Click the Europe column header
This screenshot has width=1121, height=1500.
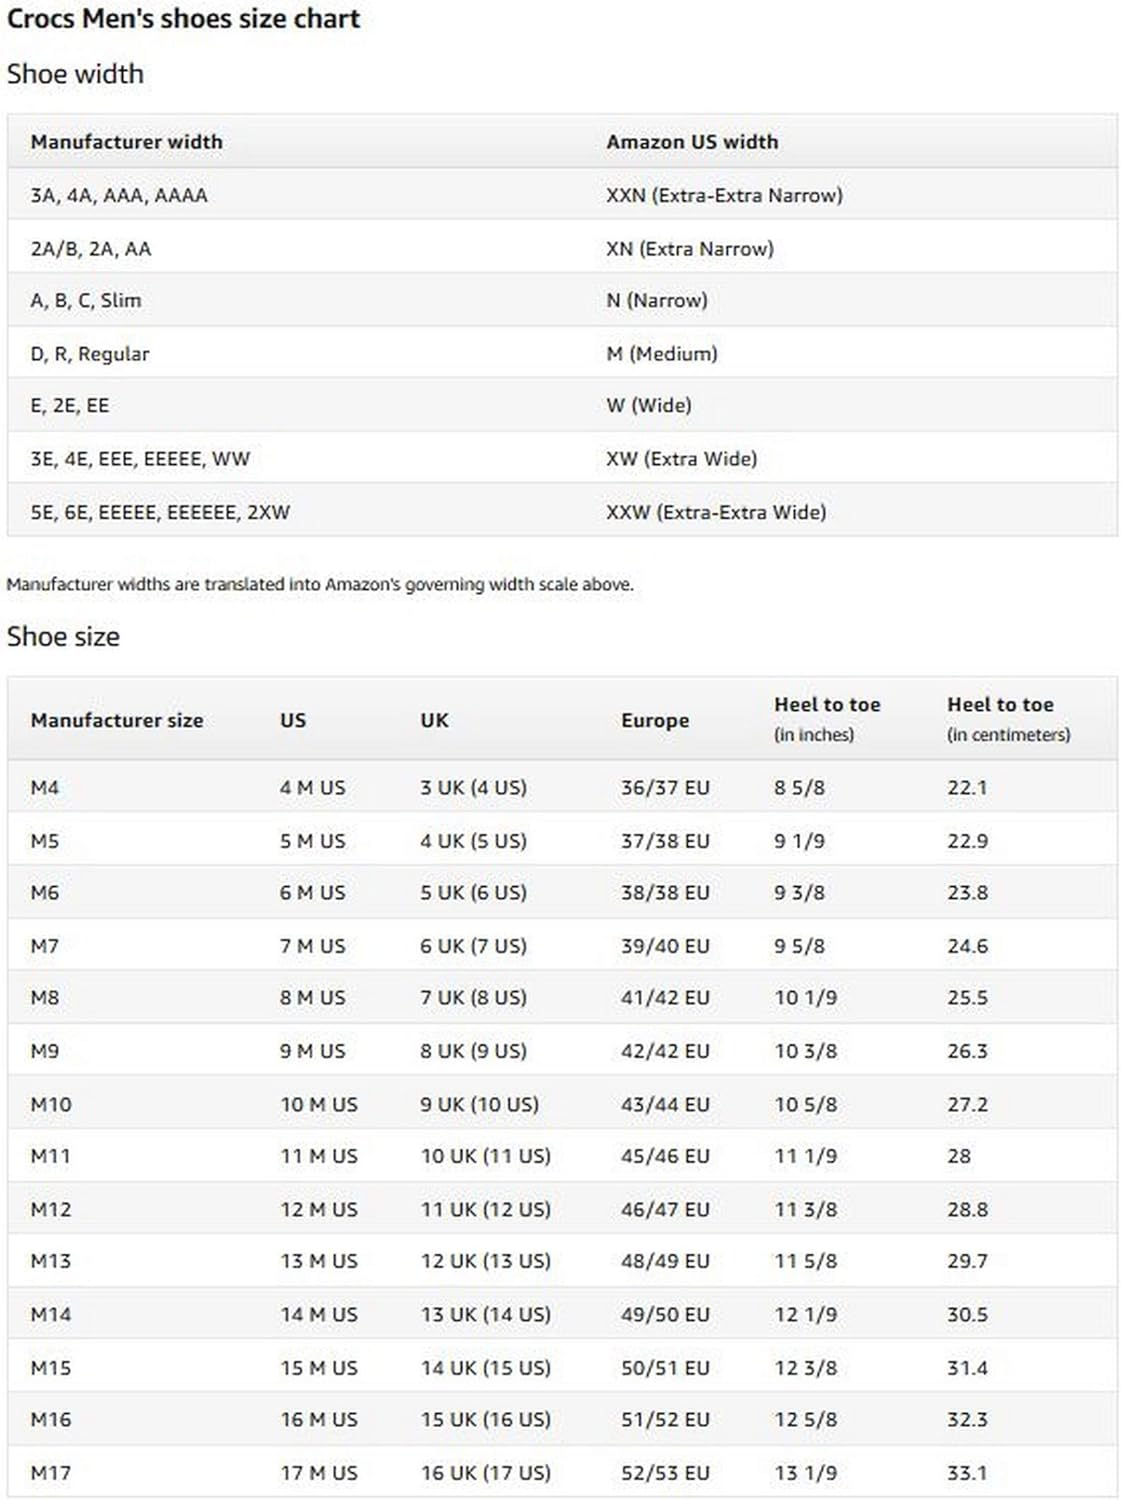click(655, 720)
